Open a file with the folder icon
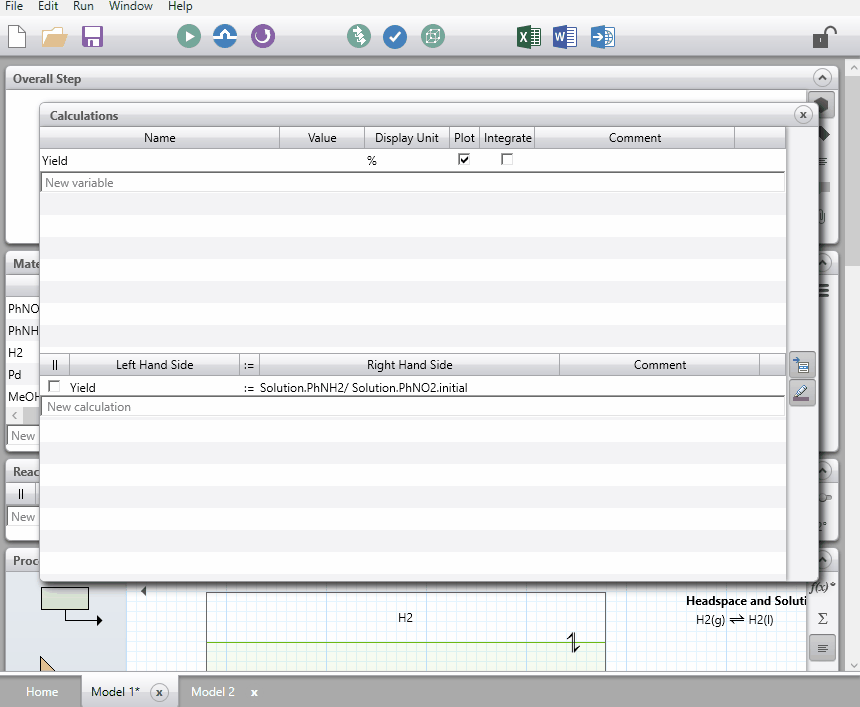Screen dimensions: 860x707 coord(54,37)
